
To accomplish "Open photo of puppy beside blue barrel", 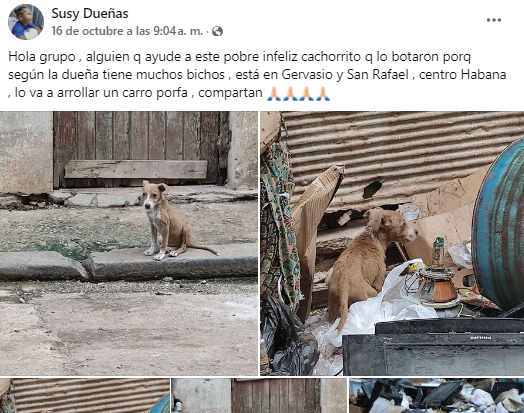I will (x=392, y=243).
